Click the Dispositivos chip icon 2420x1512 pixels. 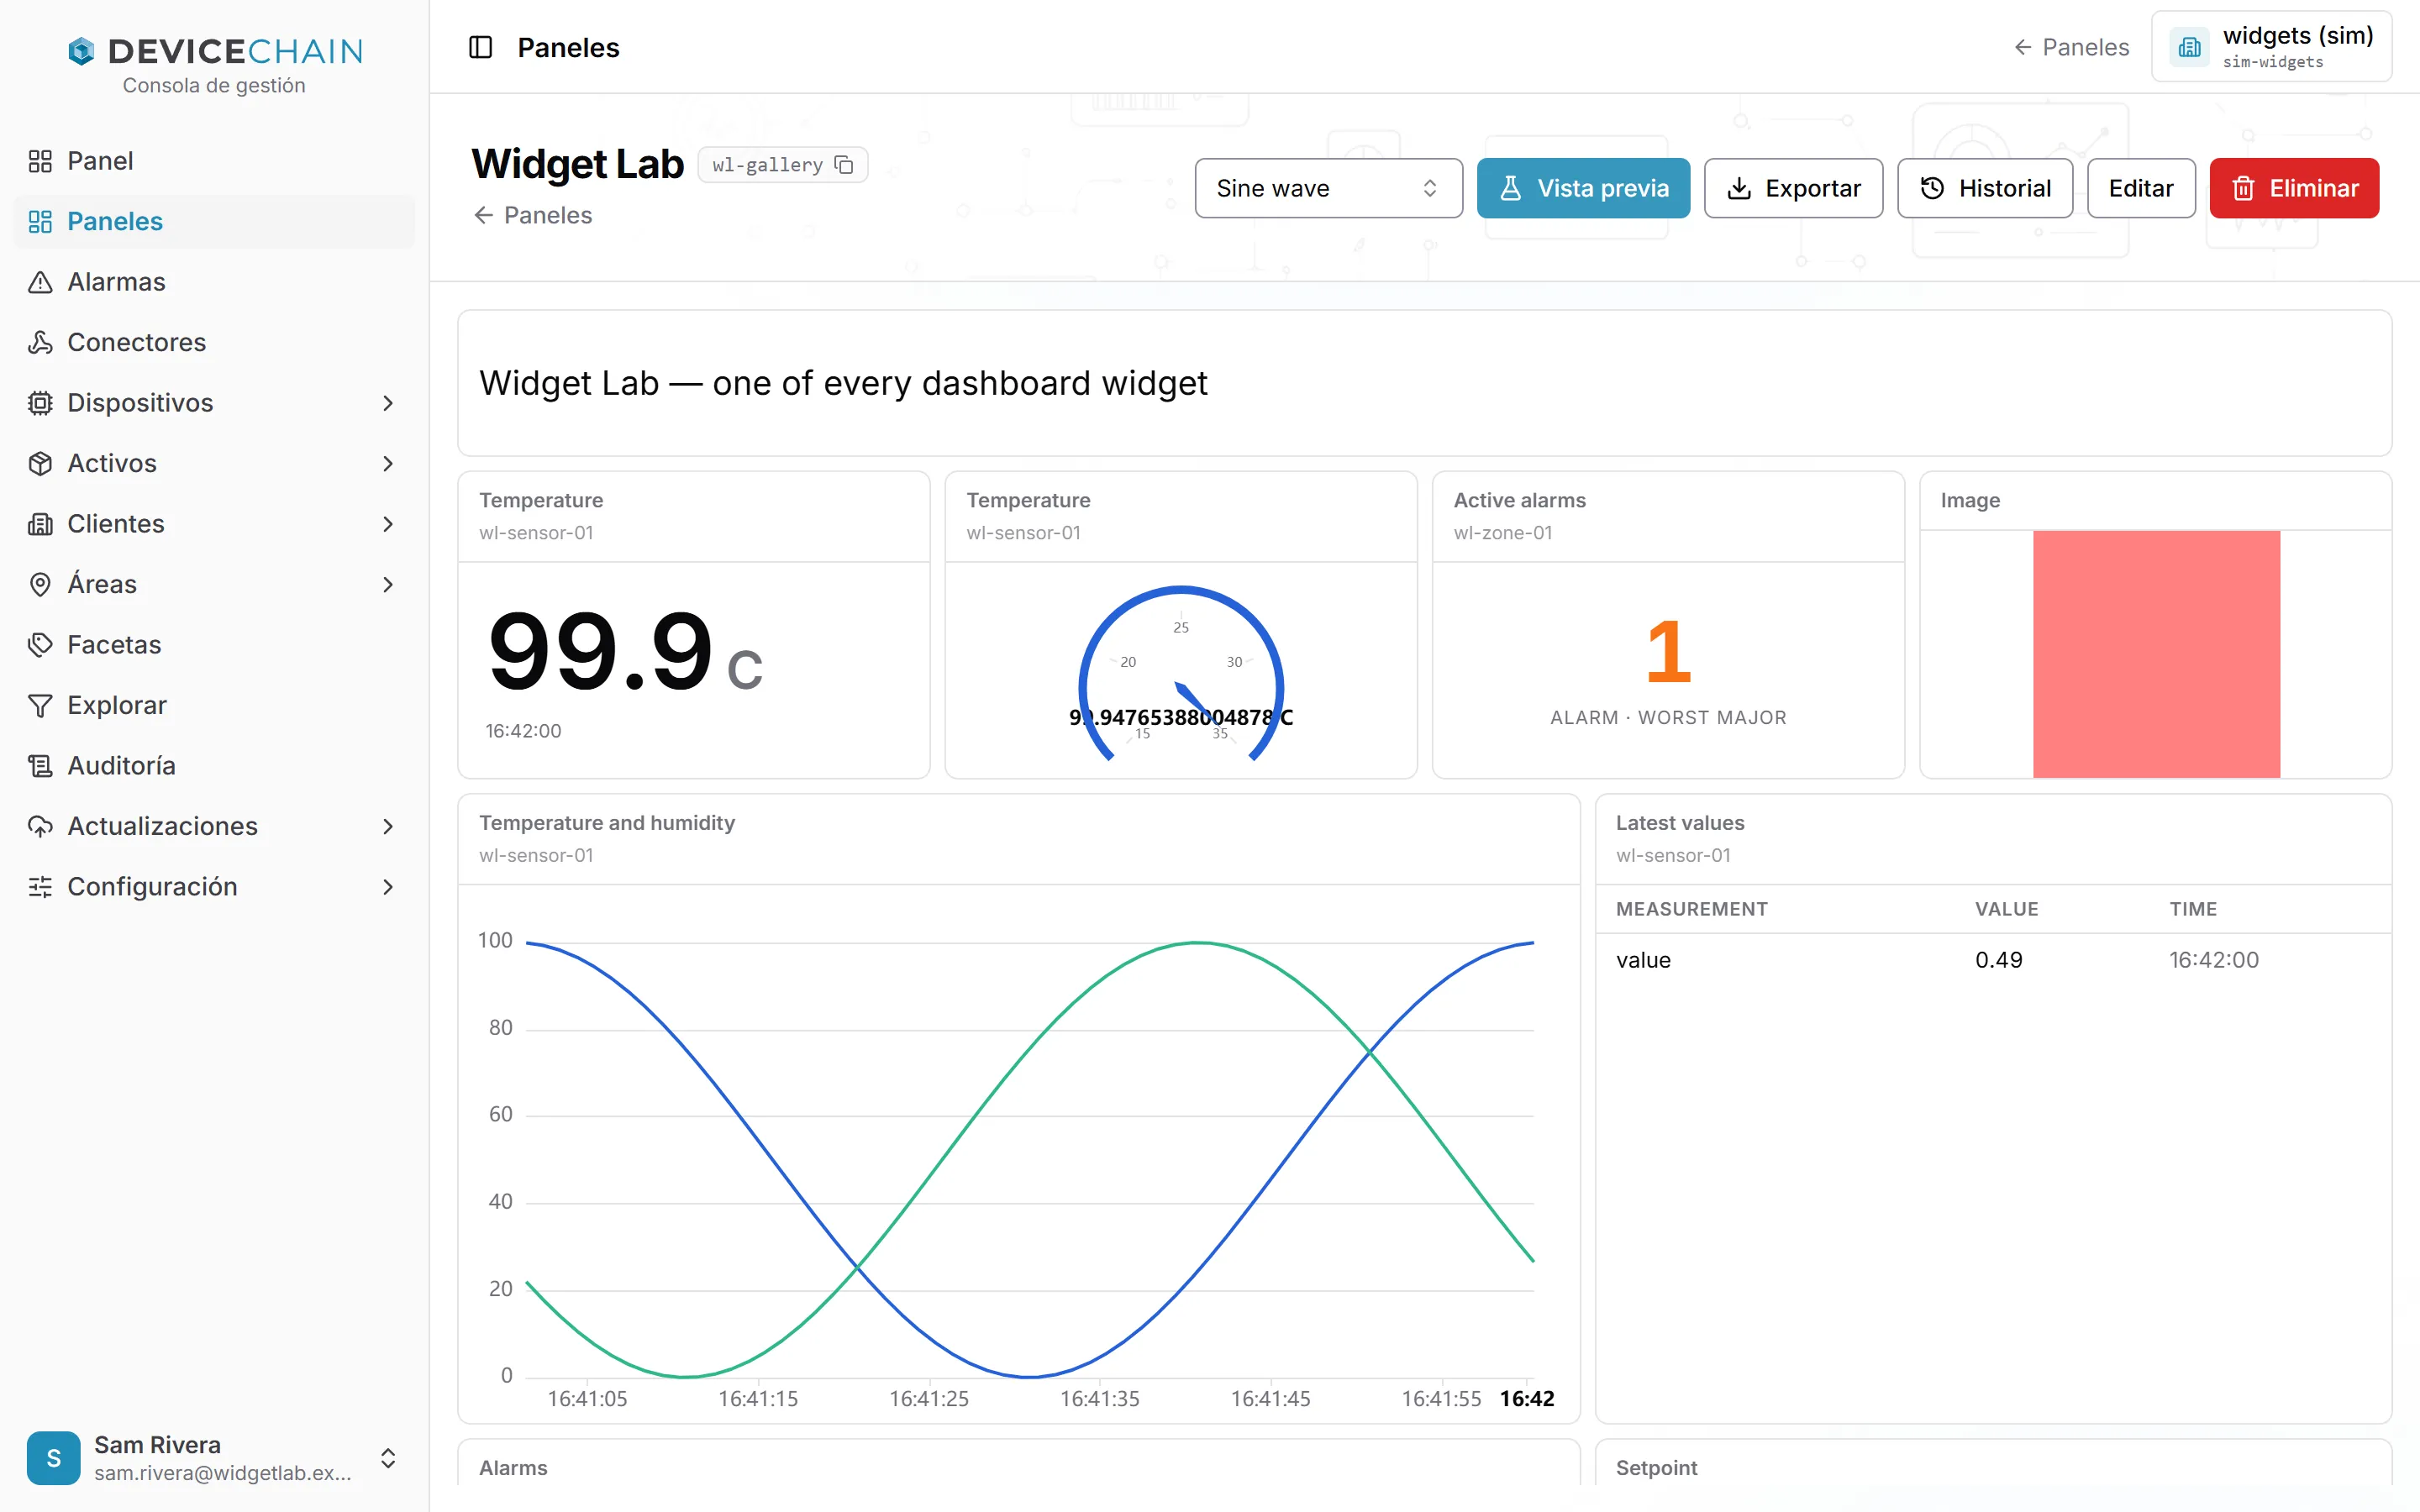(40, 403)
